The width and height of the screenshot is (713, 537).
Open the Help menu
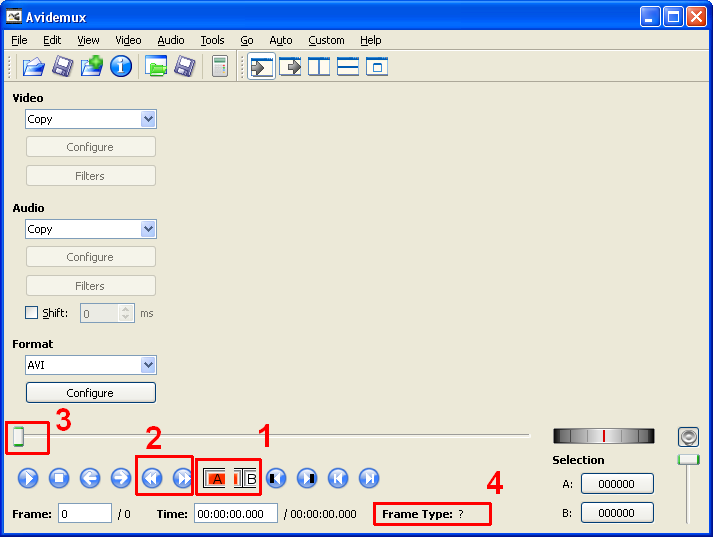[x=371, y=40]
